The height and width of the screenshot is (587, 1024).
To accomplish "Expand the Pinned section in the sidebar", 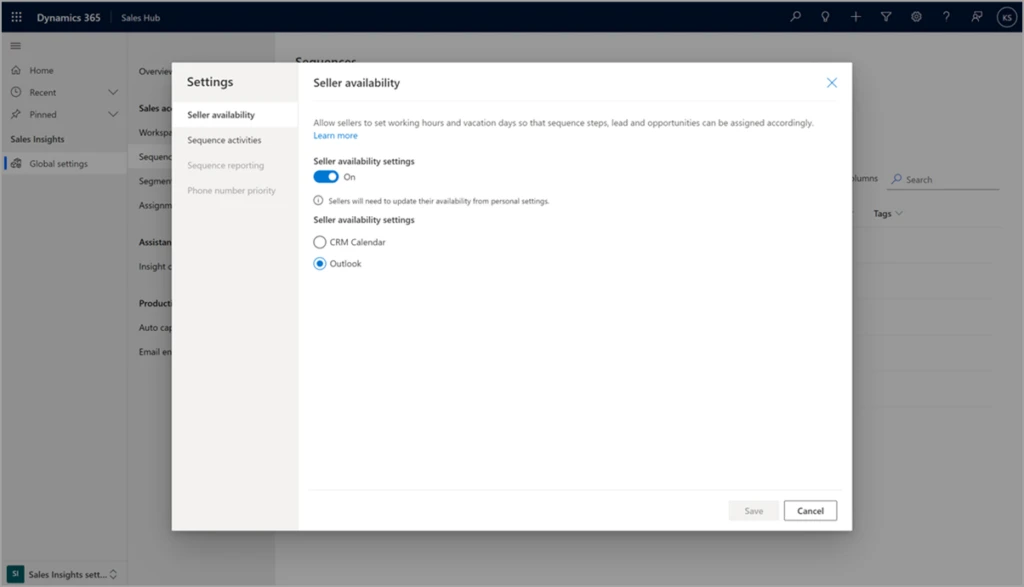I will pyautogui.click(x=113, y=116).
